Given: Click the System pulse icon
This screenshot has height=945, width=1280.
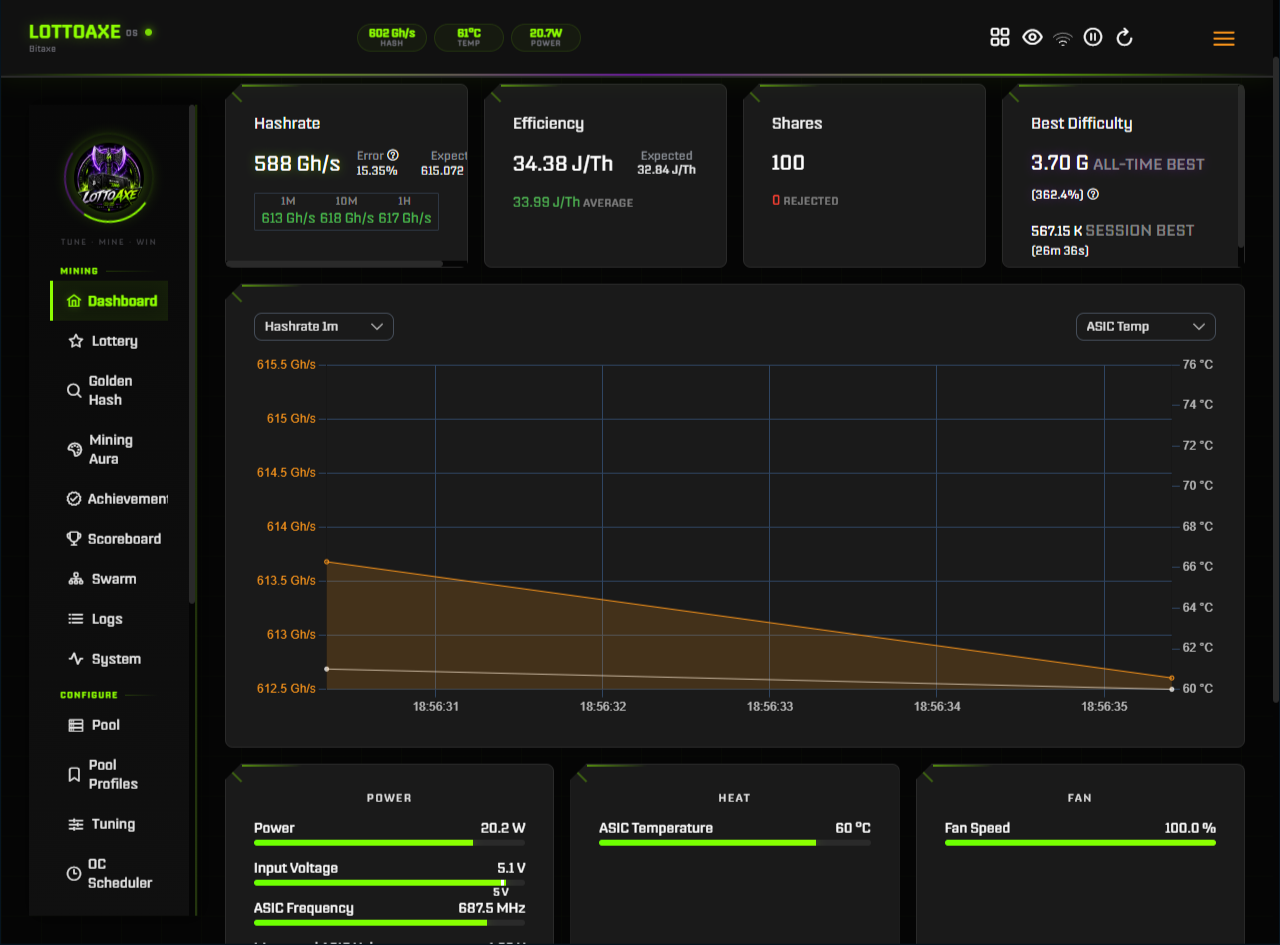Looking at the screenshot, I should [75, 659].
